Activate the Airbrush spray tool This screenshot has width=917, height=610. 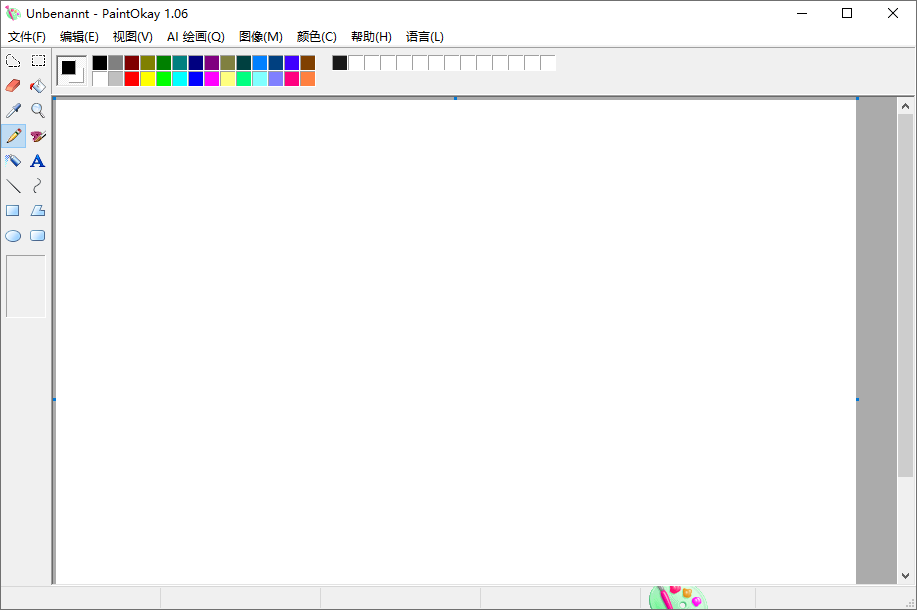(13, 160)
